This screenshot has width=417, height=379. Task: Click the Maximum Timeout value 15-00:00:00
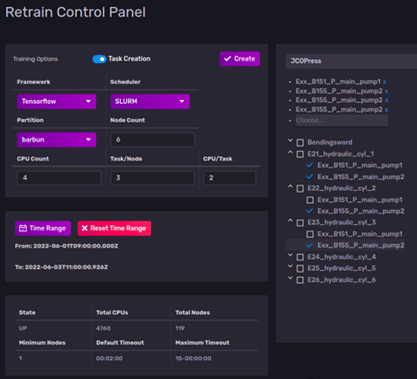193,358
